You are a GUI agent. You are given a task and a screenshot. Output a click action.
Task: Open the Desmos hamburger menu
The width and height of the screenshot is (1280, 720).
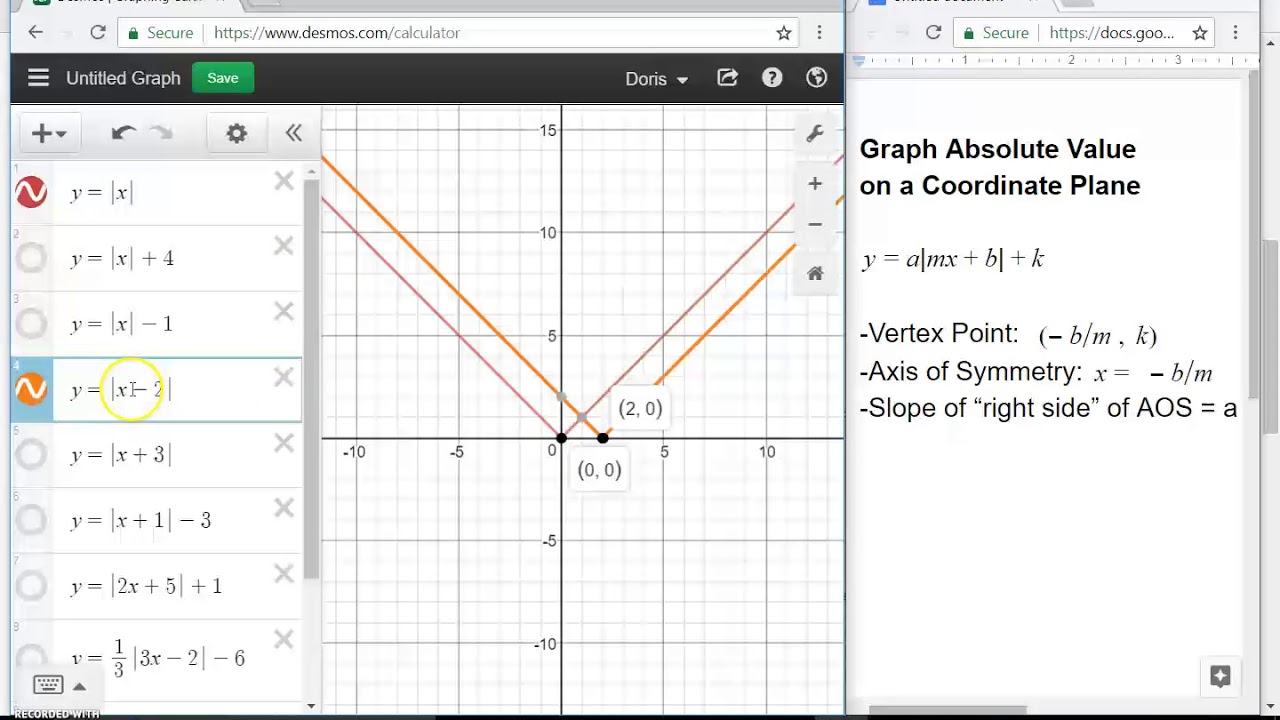pos(38,78)
